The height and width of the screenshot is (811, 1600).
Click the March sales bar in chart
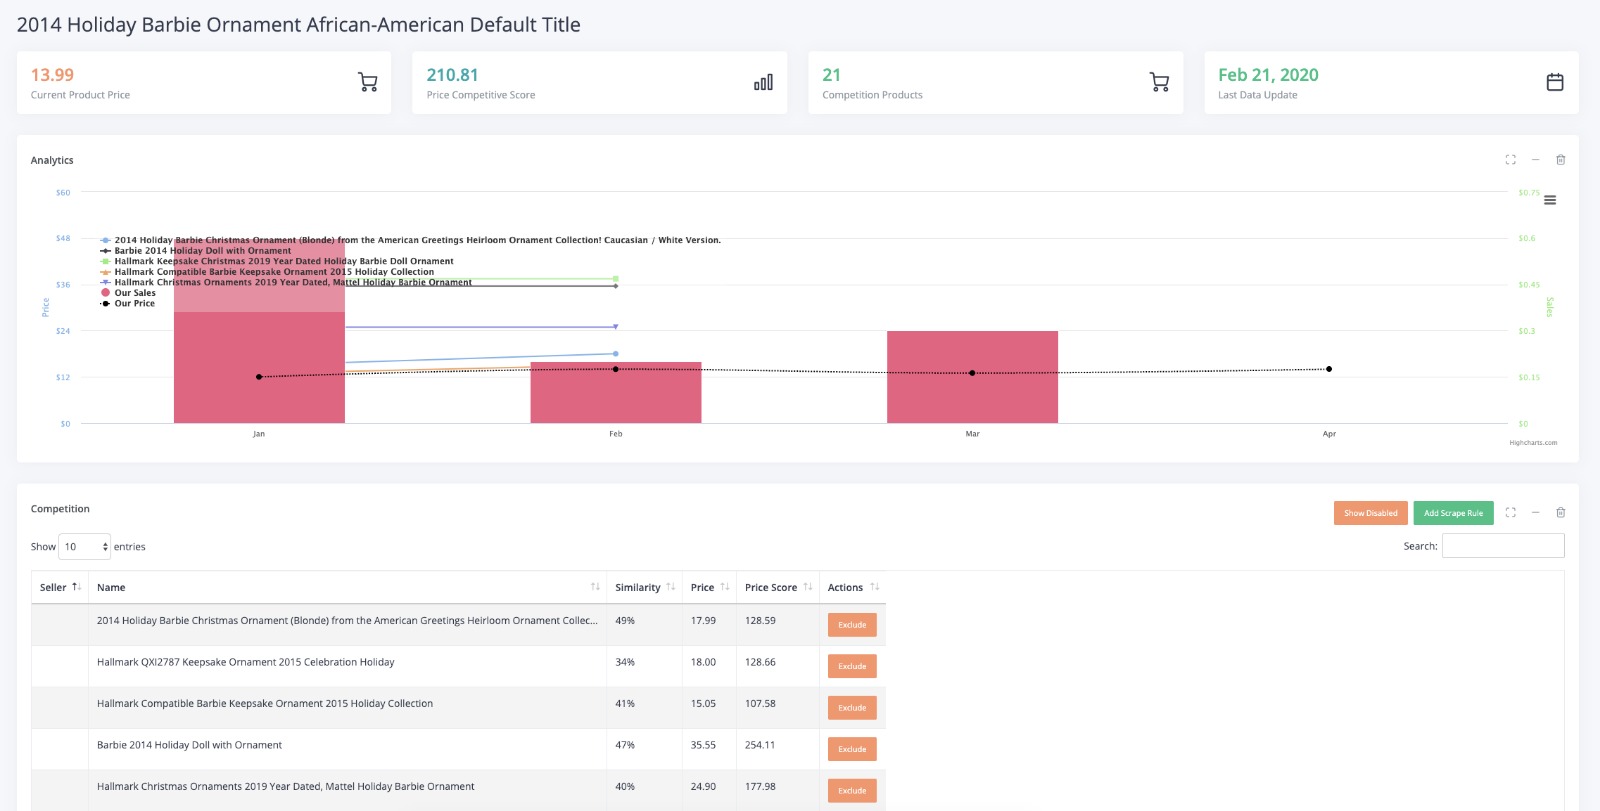972,377
